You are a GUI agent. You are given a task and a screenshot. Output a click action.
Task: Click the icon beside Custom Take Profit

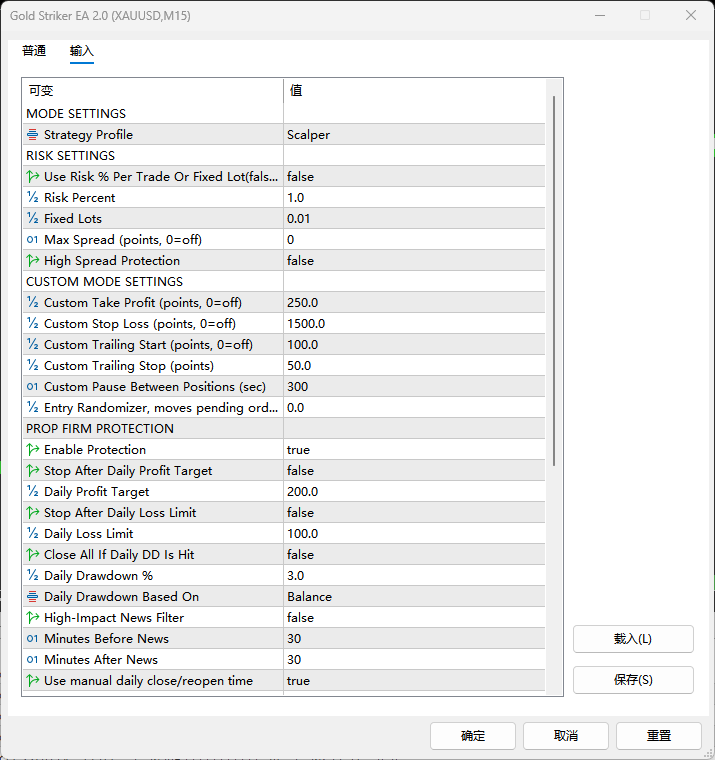[32, 302]
